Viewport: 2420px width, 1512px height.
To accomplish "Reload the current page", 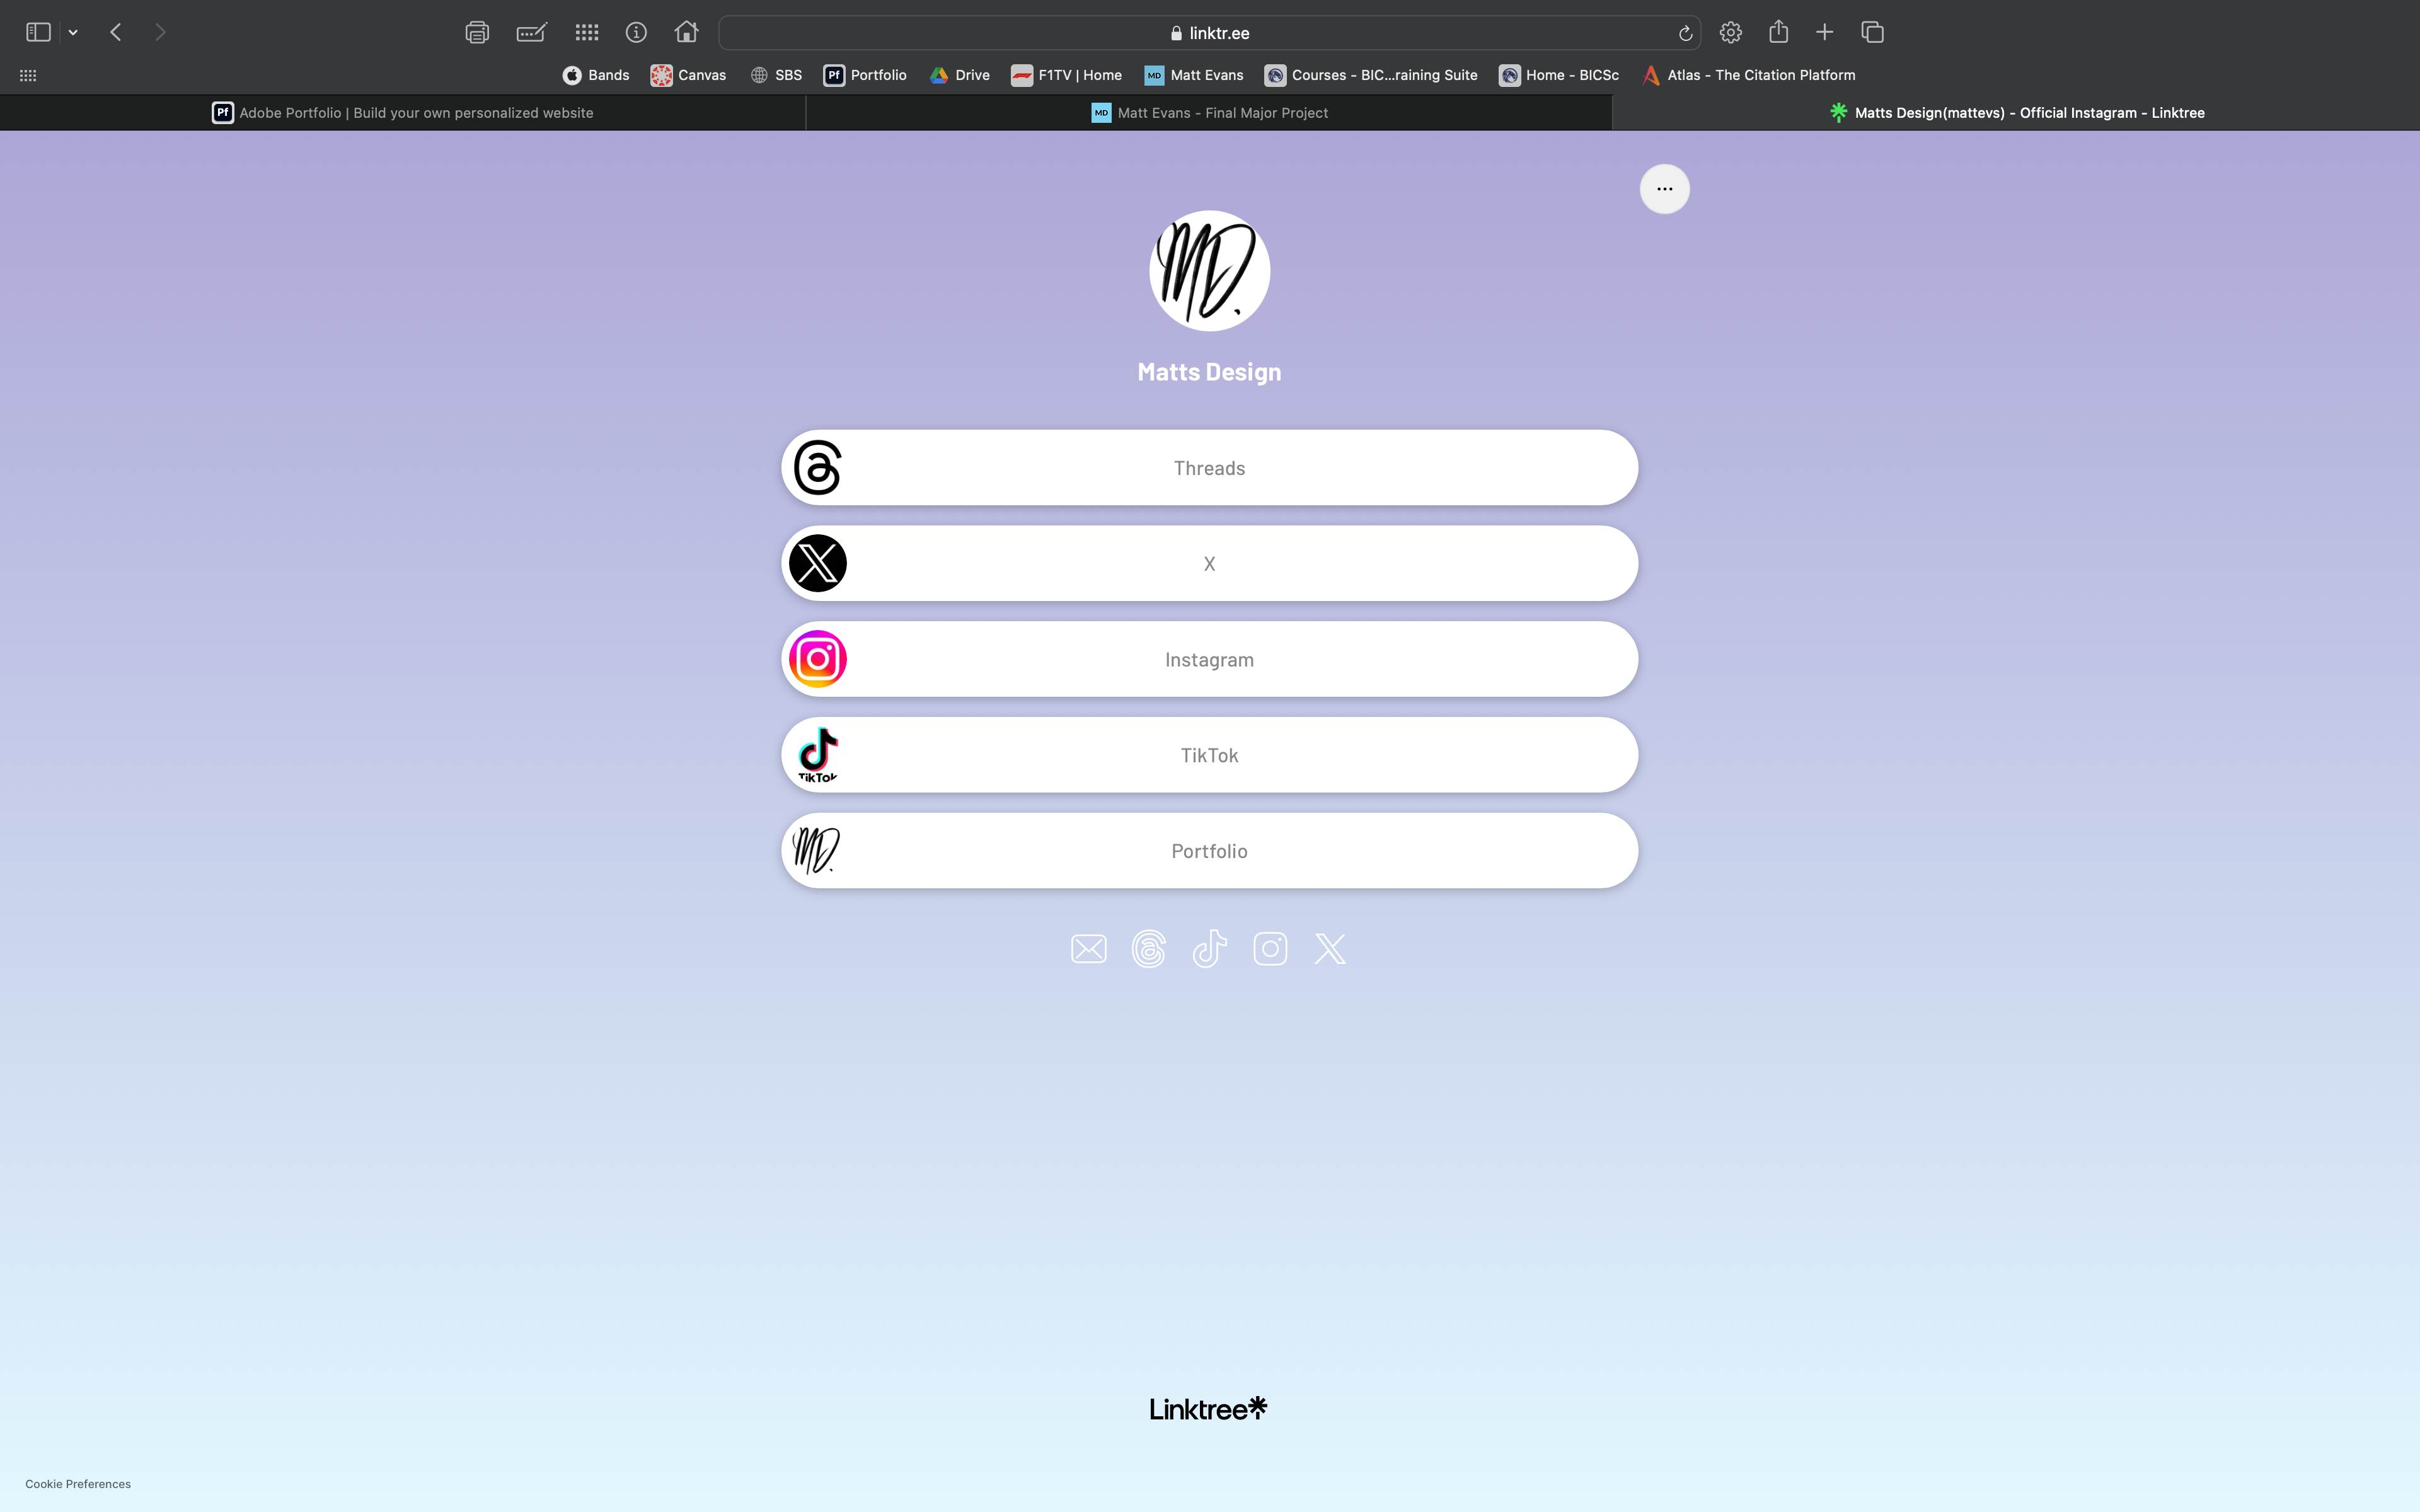I will [x=1685, y=33].
